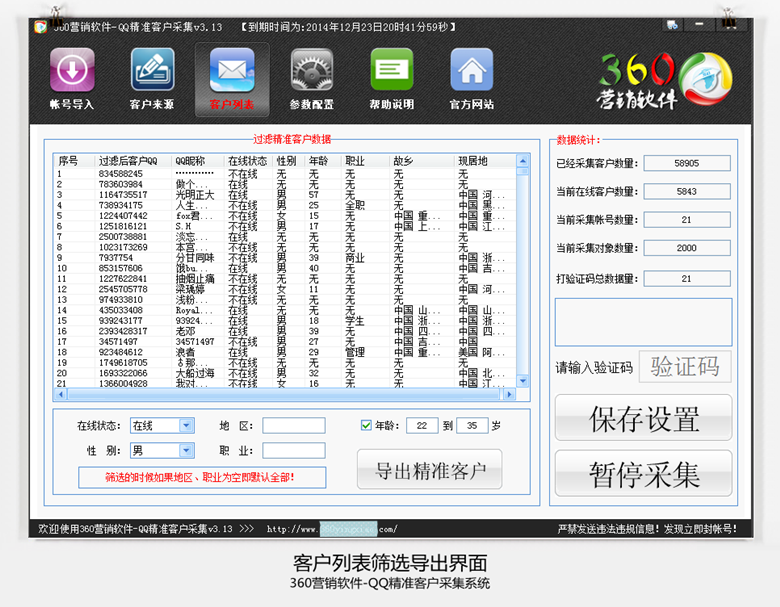Select row with QQ 939243177
Screen dimensions: 780x607
click(285, 320)
